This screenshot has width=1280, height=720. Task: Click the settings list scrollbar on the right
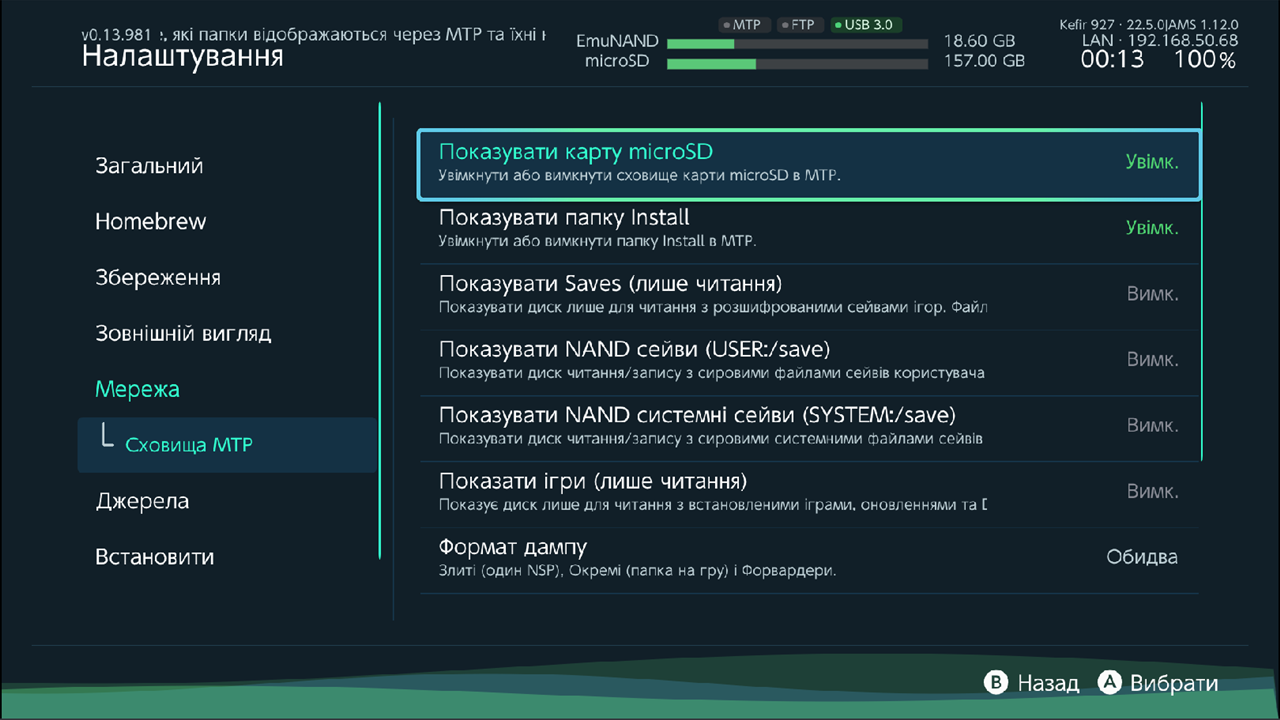tap(1201, 281)
